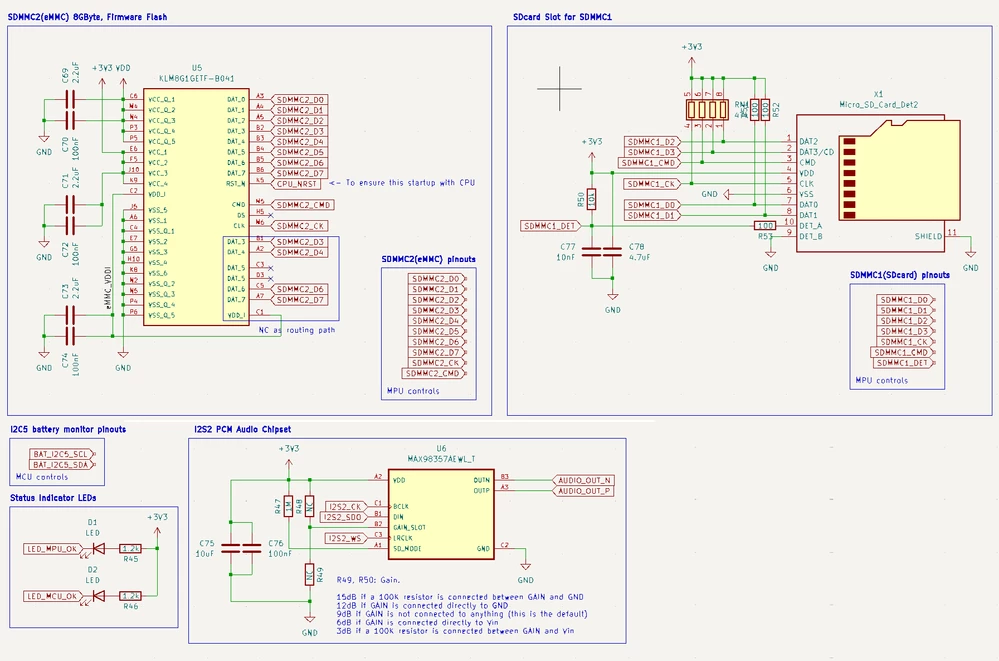Select SDMMC2_D0 label on U5 DAT_0 pin
999x661 pixels.
[x=299, y=99]
